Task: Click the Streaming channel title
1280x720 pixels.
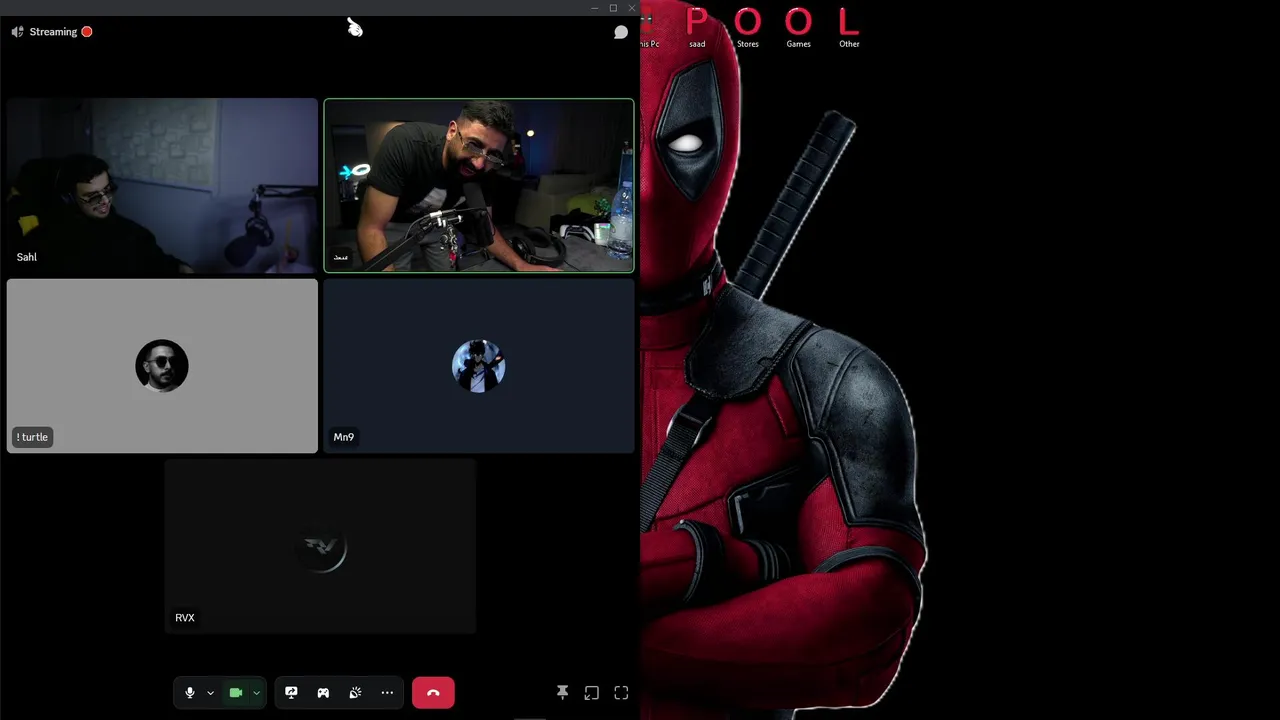Action: tap(53, 32)
